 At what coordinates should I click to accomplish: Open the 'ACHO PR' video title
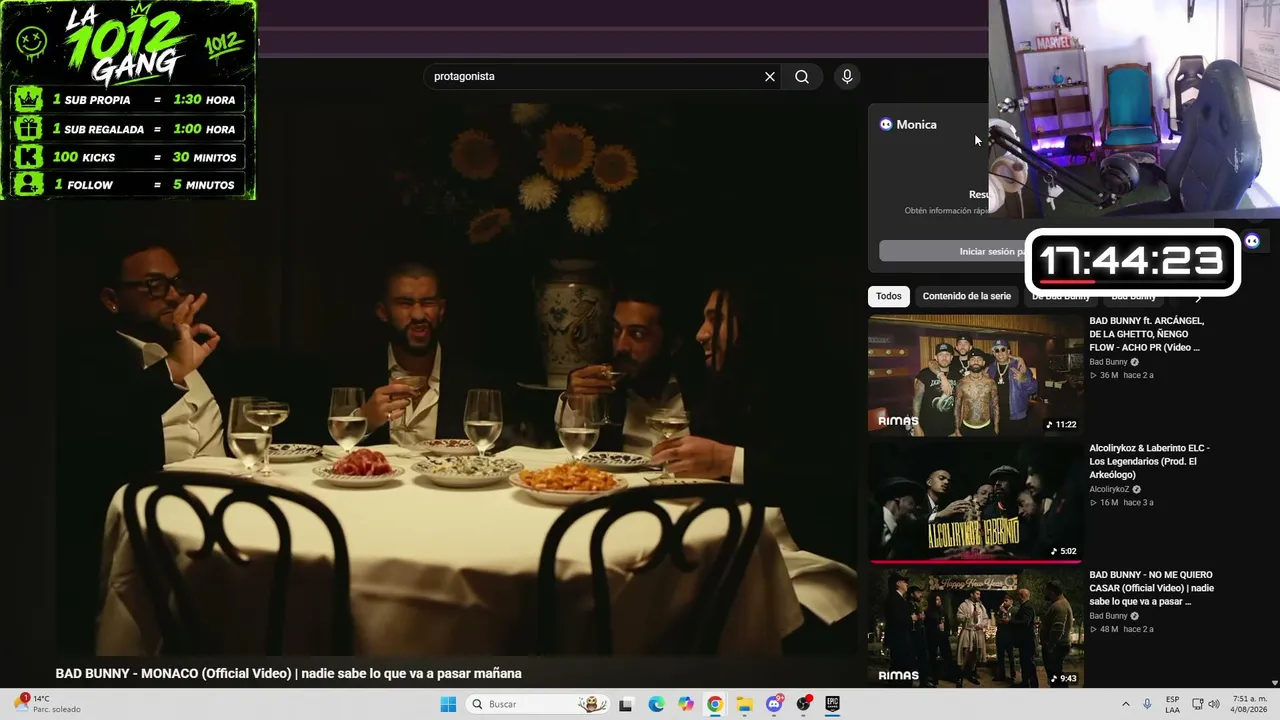pyautogui.click(x=1147, y=334)
